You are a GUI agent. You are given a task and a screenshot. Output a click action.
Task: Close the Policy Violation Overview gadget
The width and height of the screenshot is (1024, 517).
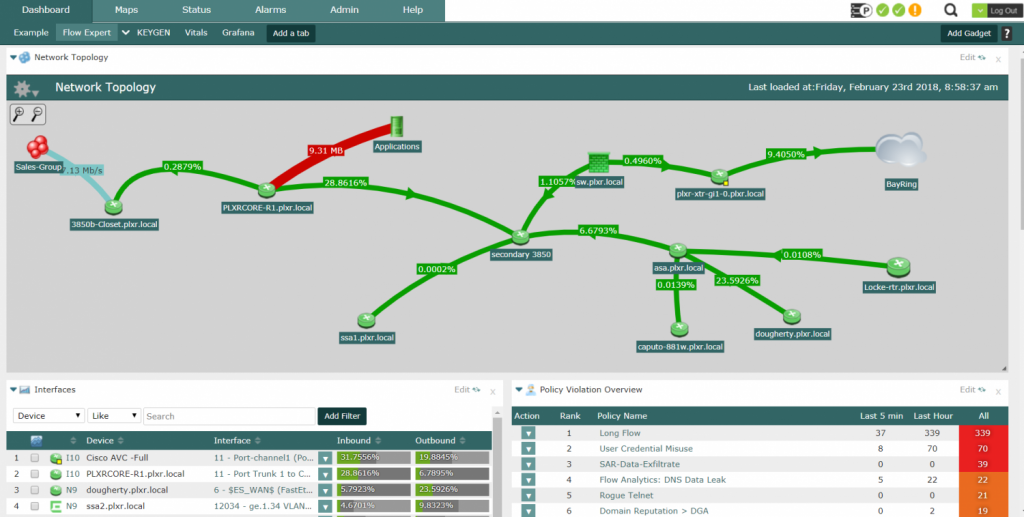pyautogui.click(x=998, y=392)
